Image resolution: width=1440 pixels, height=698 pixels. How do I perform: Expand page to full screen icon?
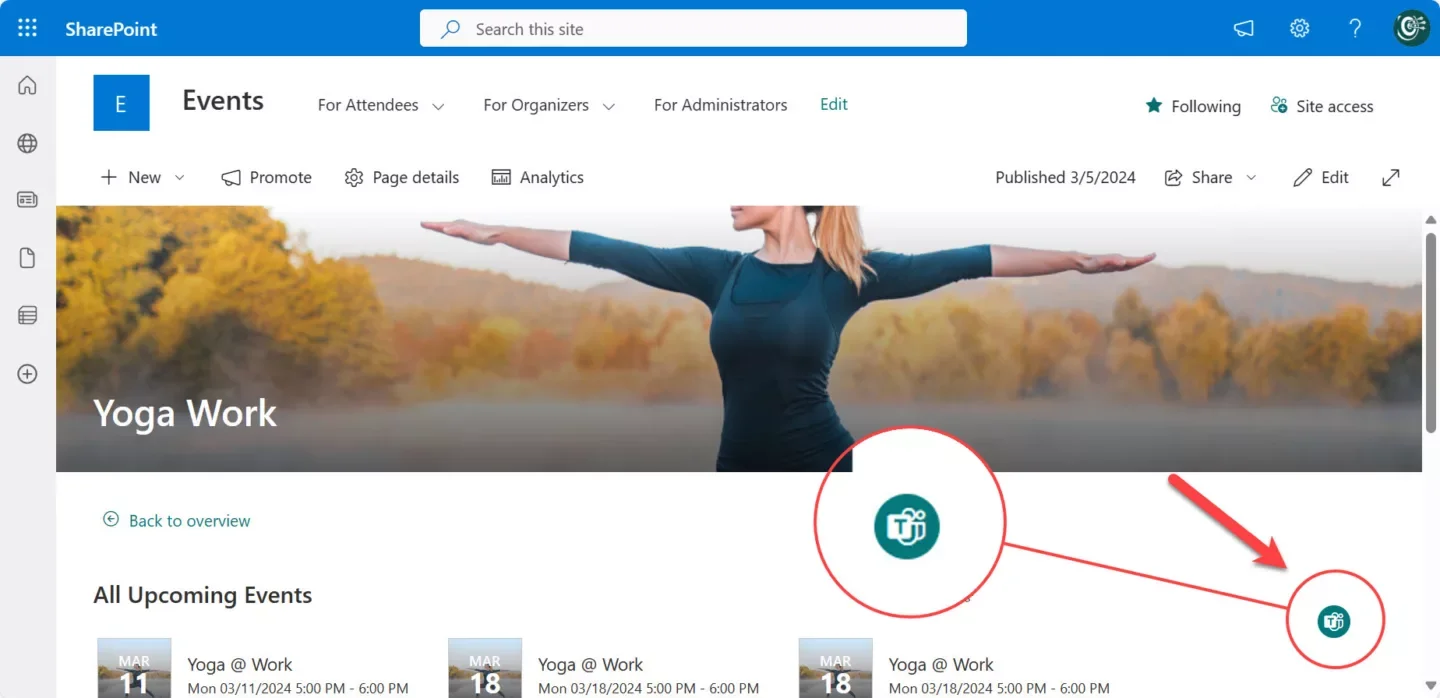click(1390, 177)
